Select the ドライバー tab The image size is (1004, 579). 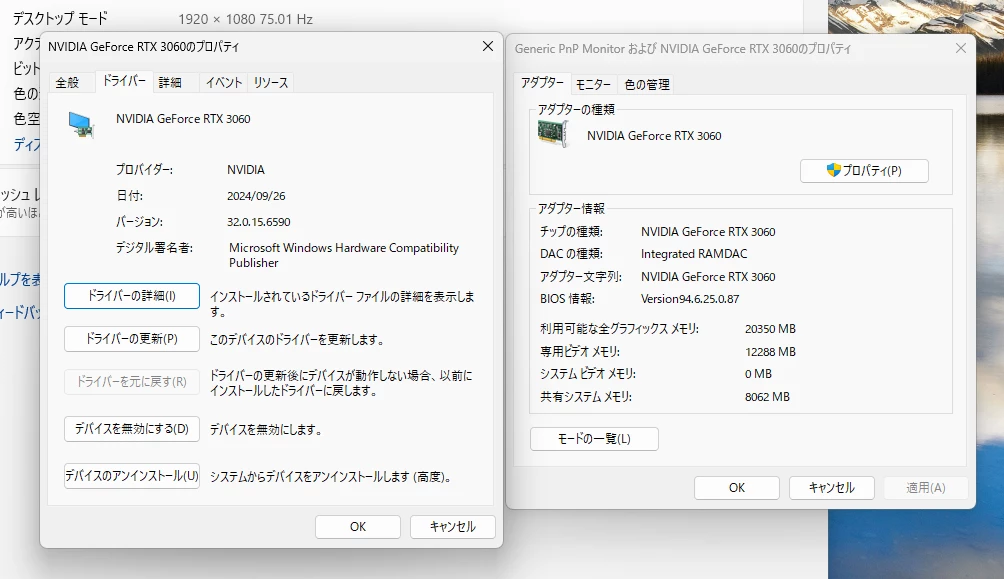click(124, 81)
